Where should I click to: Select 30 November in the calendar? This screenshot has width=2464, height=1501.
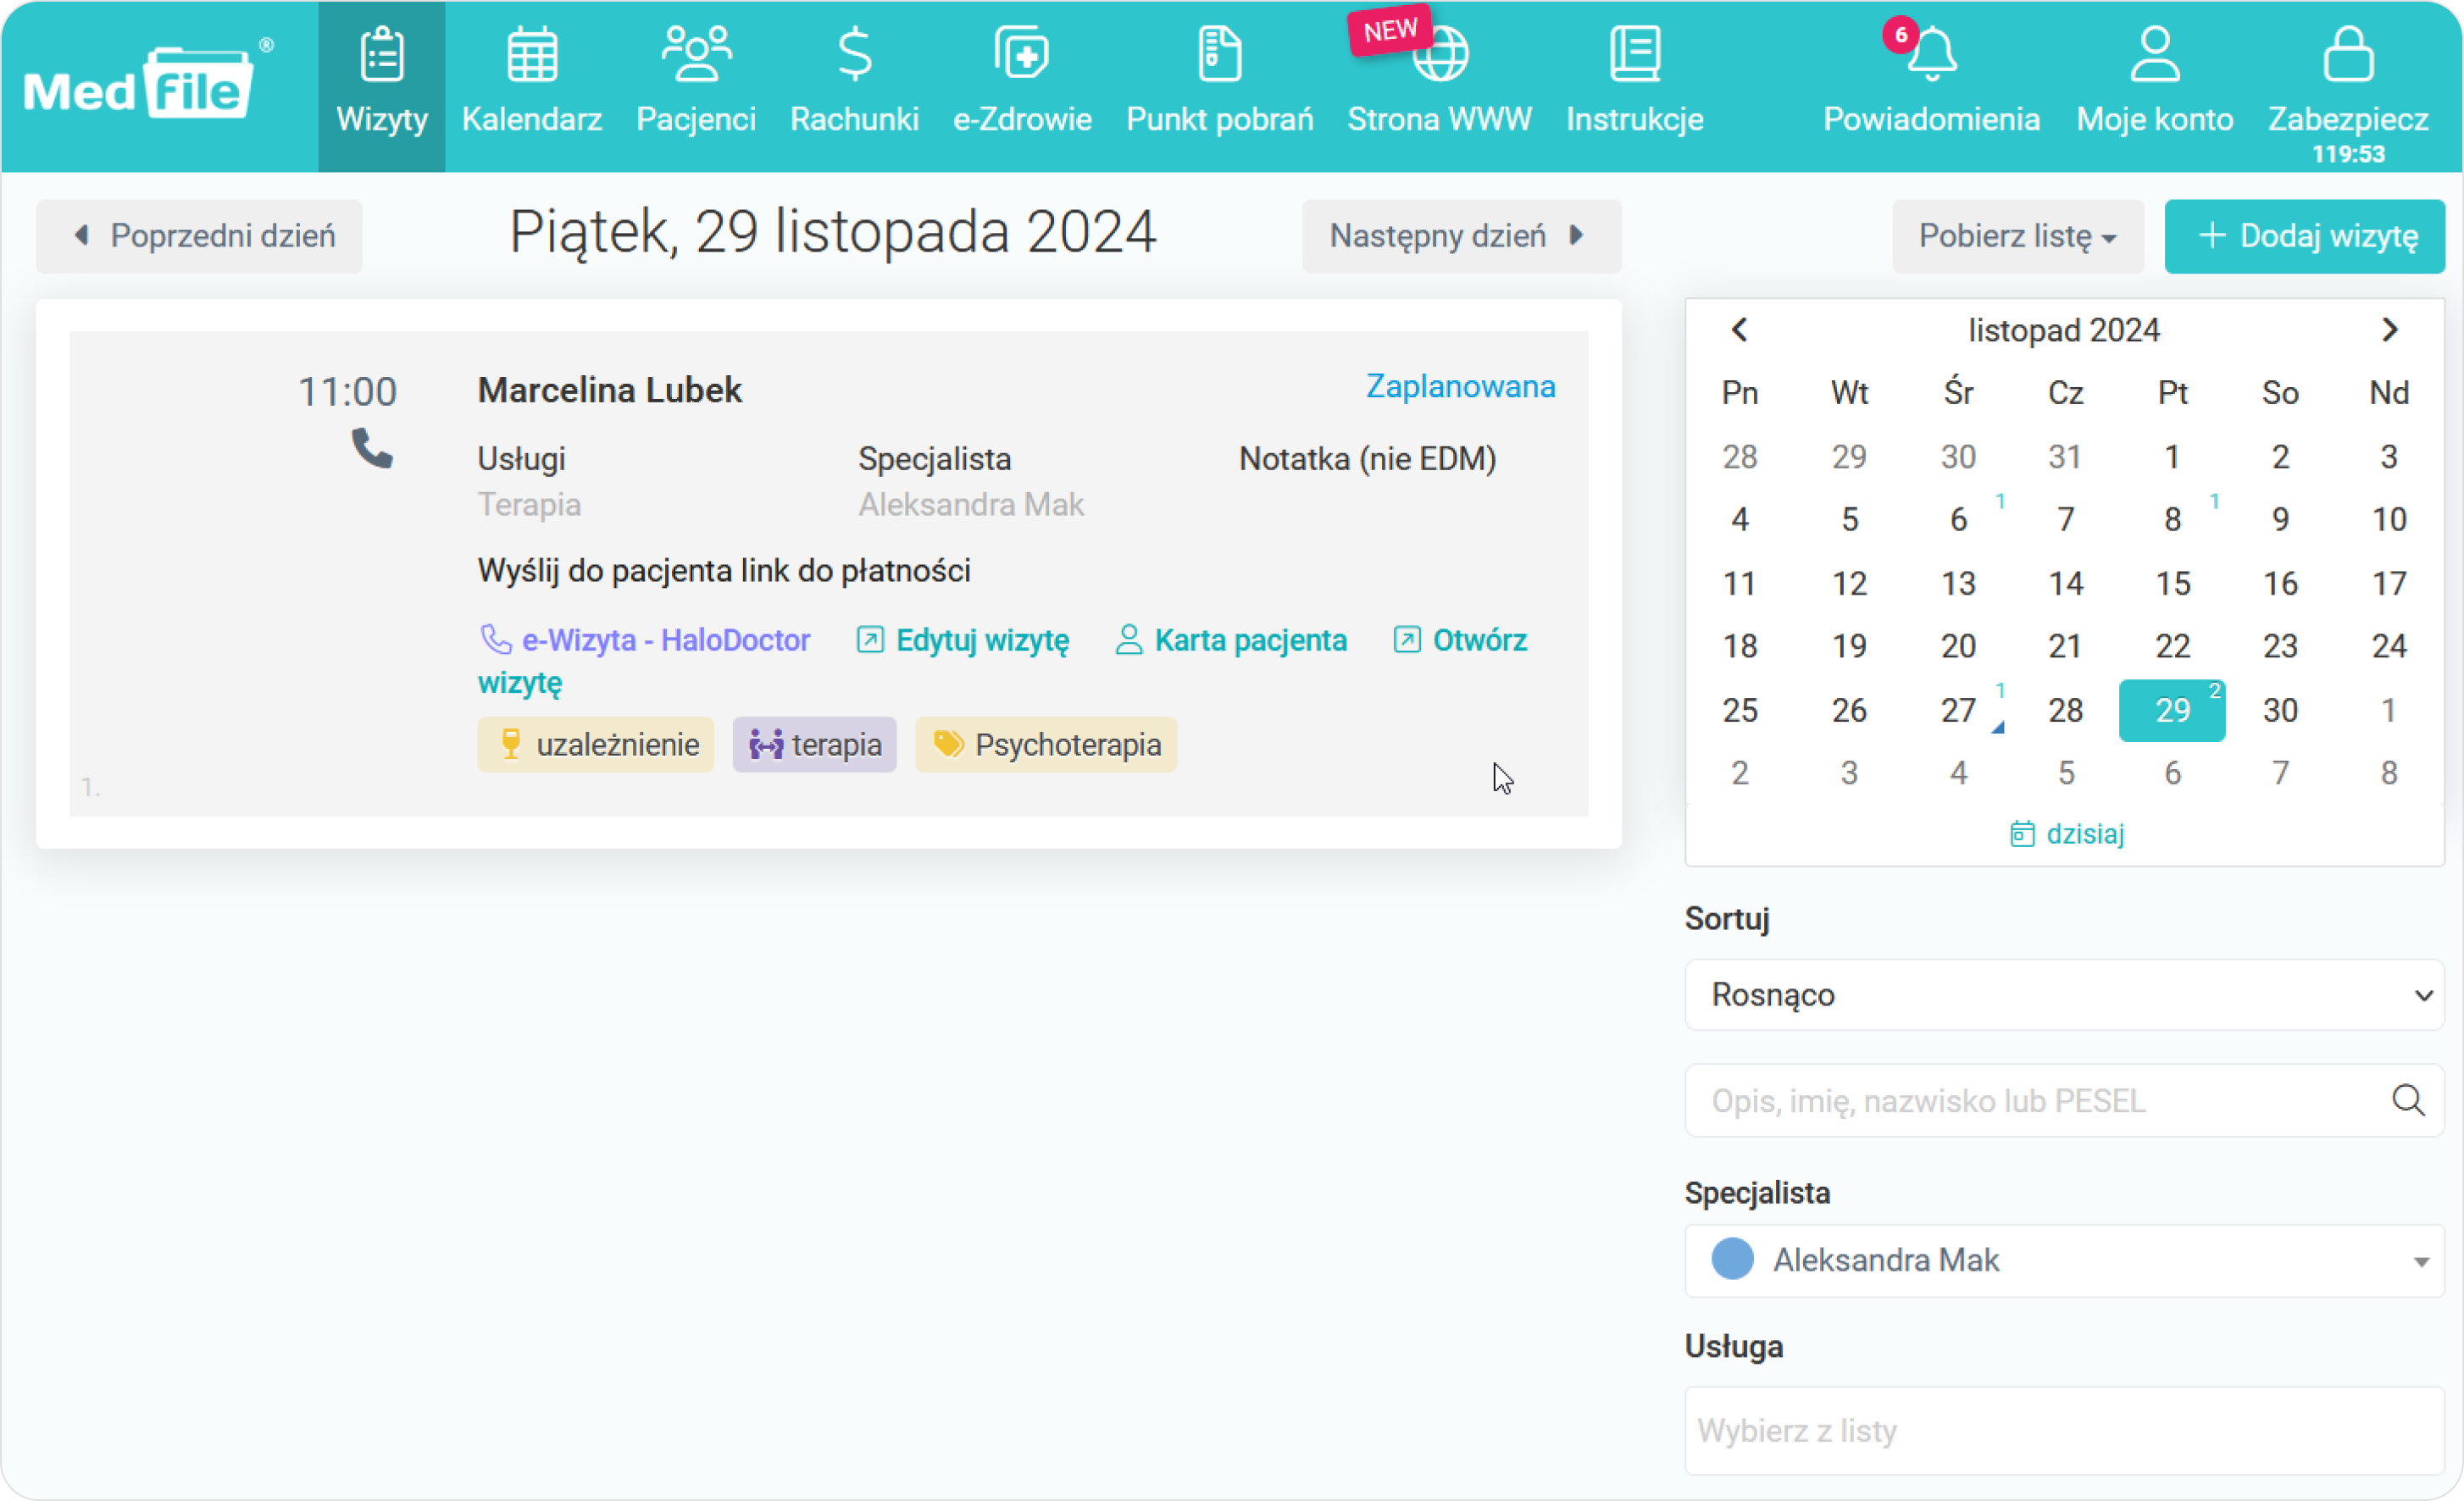pos(2280,710)
